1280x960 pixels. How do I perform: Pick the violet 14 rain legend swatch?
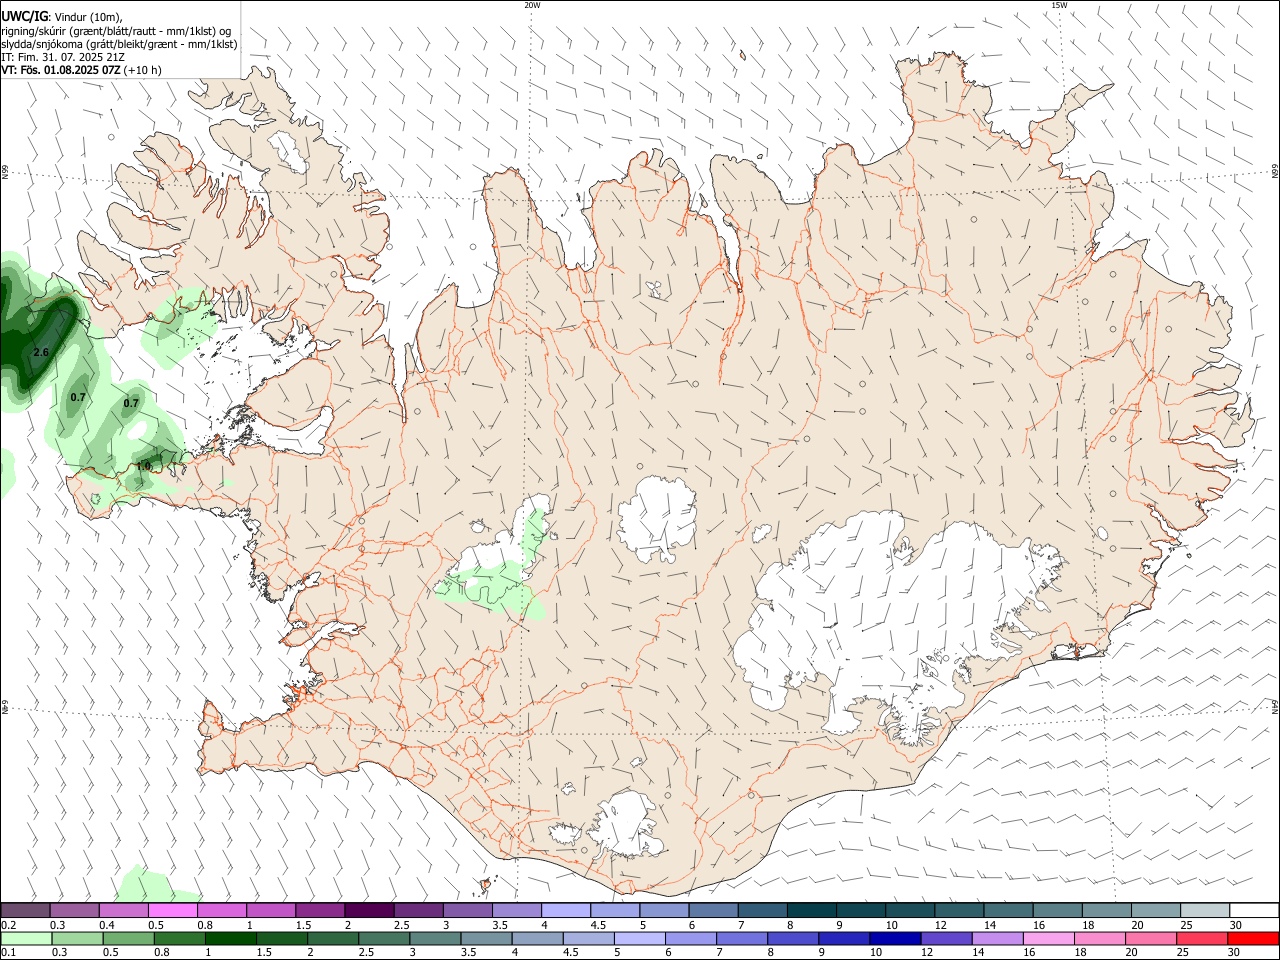[998, 939]
